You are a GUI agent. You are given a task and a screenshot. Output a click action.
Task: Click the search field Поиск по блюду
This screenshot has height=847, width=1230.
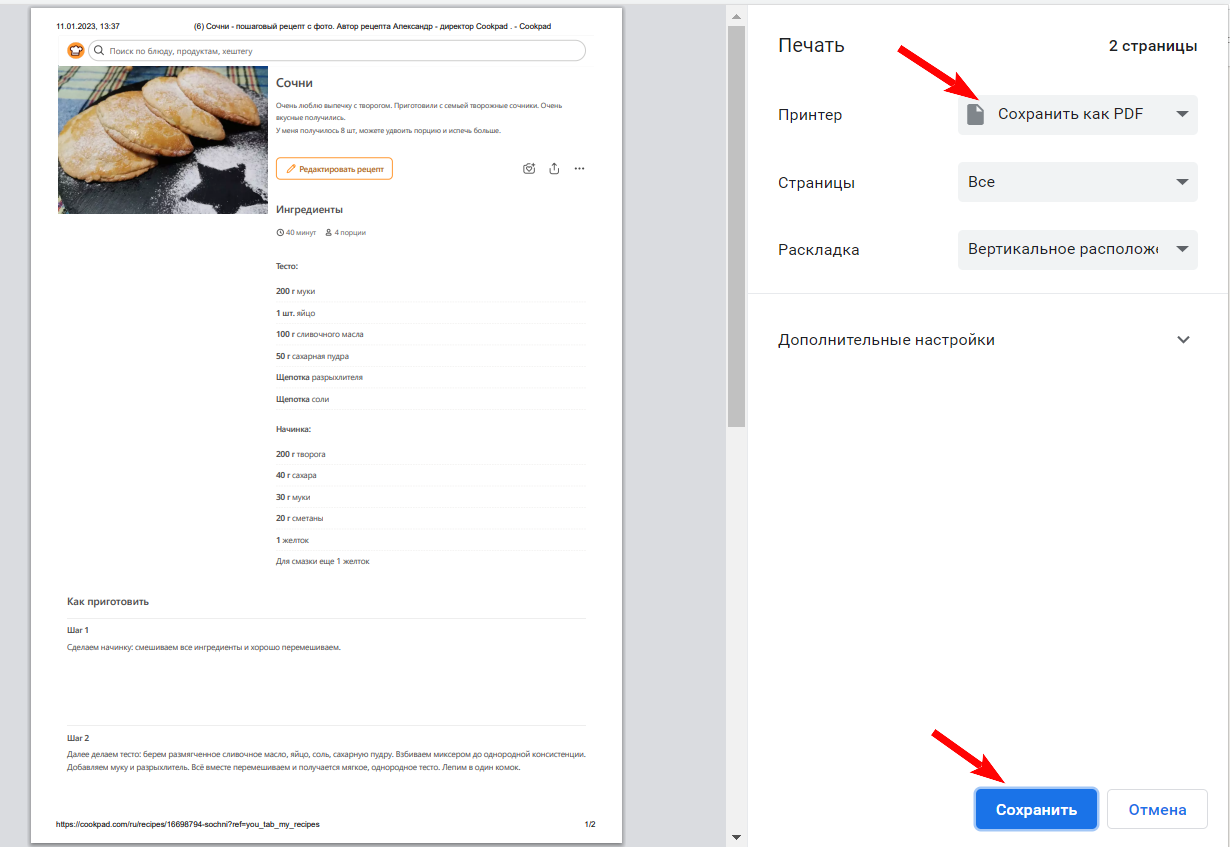[337, 50]
